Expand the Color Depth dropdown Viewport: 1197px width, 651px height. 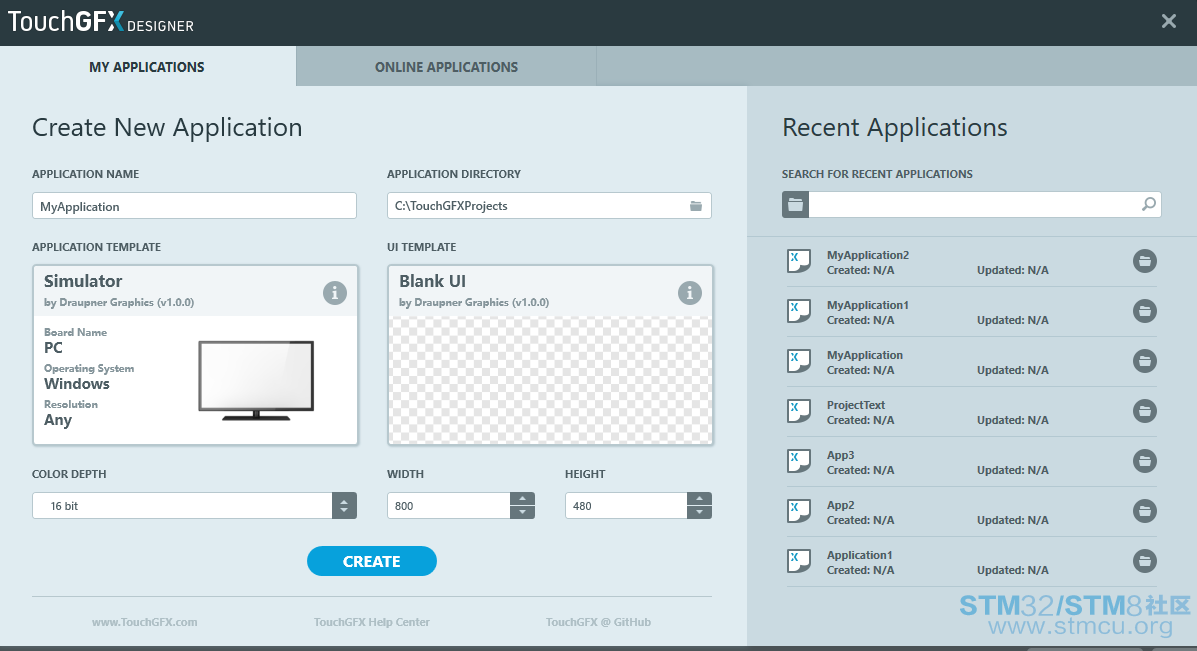point(344,505)
